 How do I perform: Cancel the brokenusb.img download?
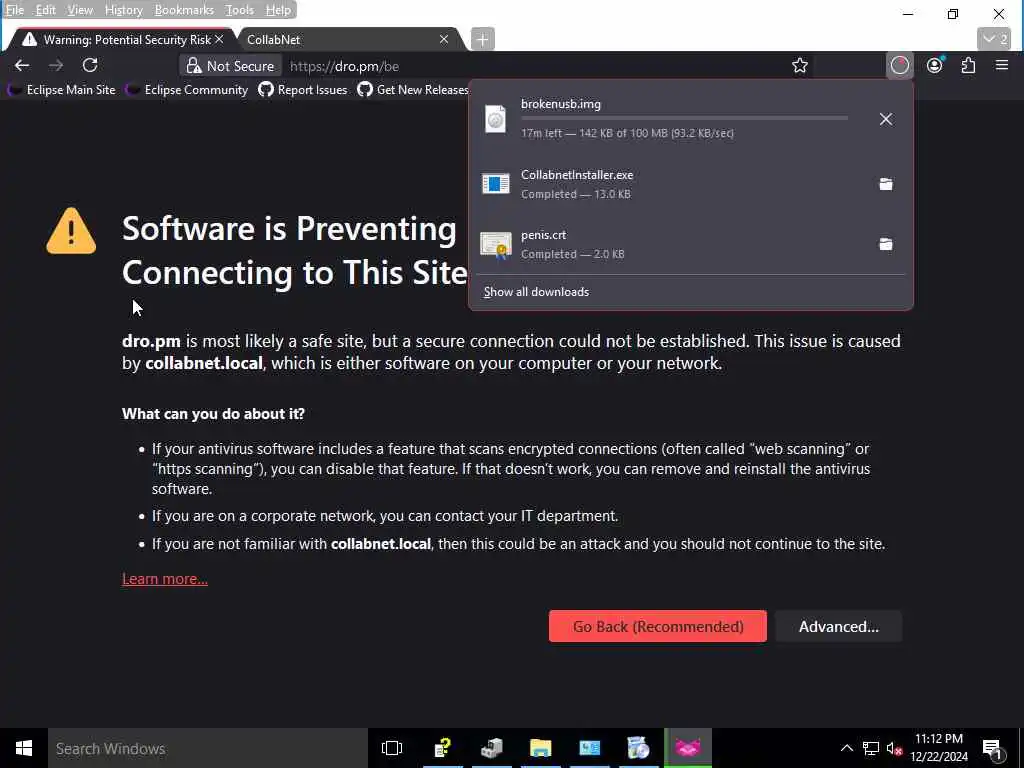click(886, 119)
